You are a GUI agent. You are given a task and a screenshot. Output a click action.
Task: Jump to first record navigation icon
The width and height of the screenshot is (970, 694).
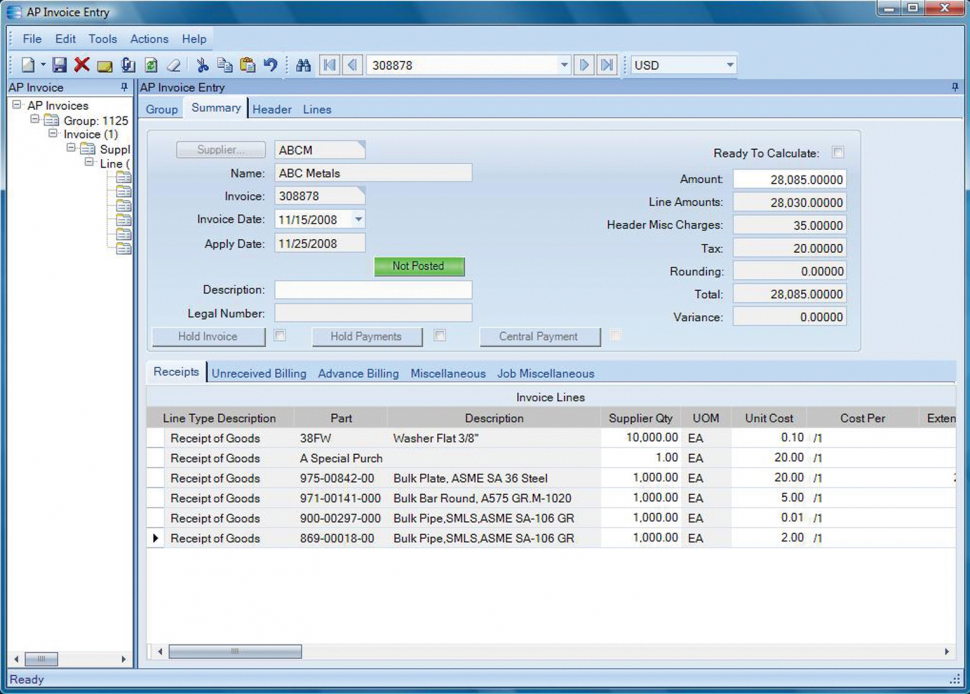tap(330, 65)
